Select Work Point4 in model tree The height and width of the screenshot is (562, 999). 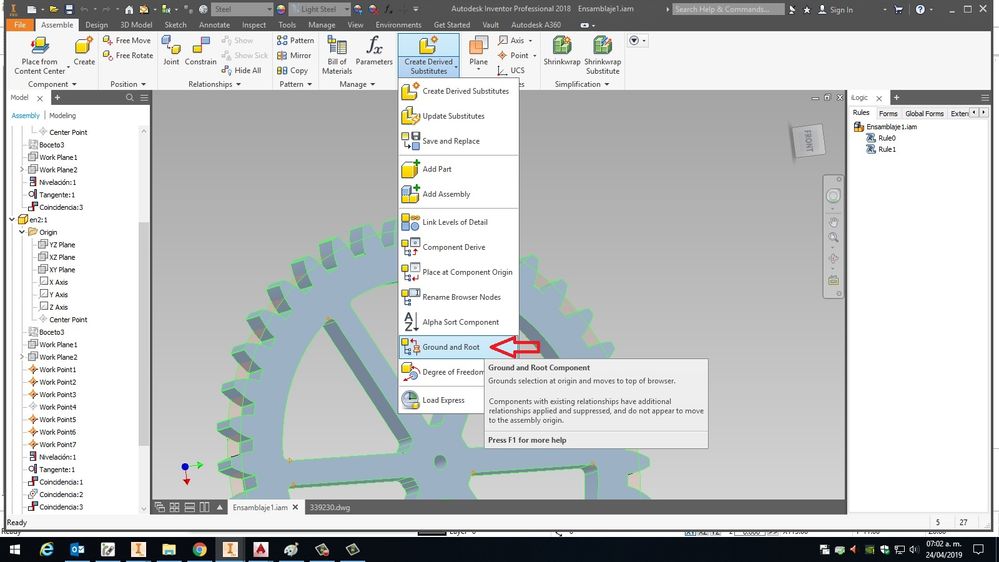click(52, 407)
